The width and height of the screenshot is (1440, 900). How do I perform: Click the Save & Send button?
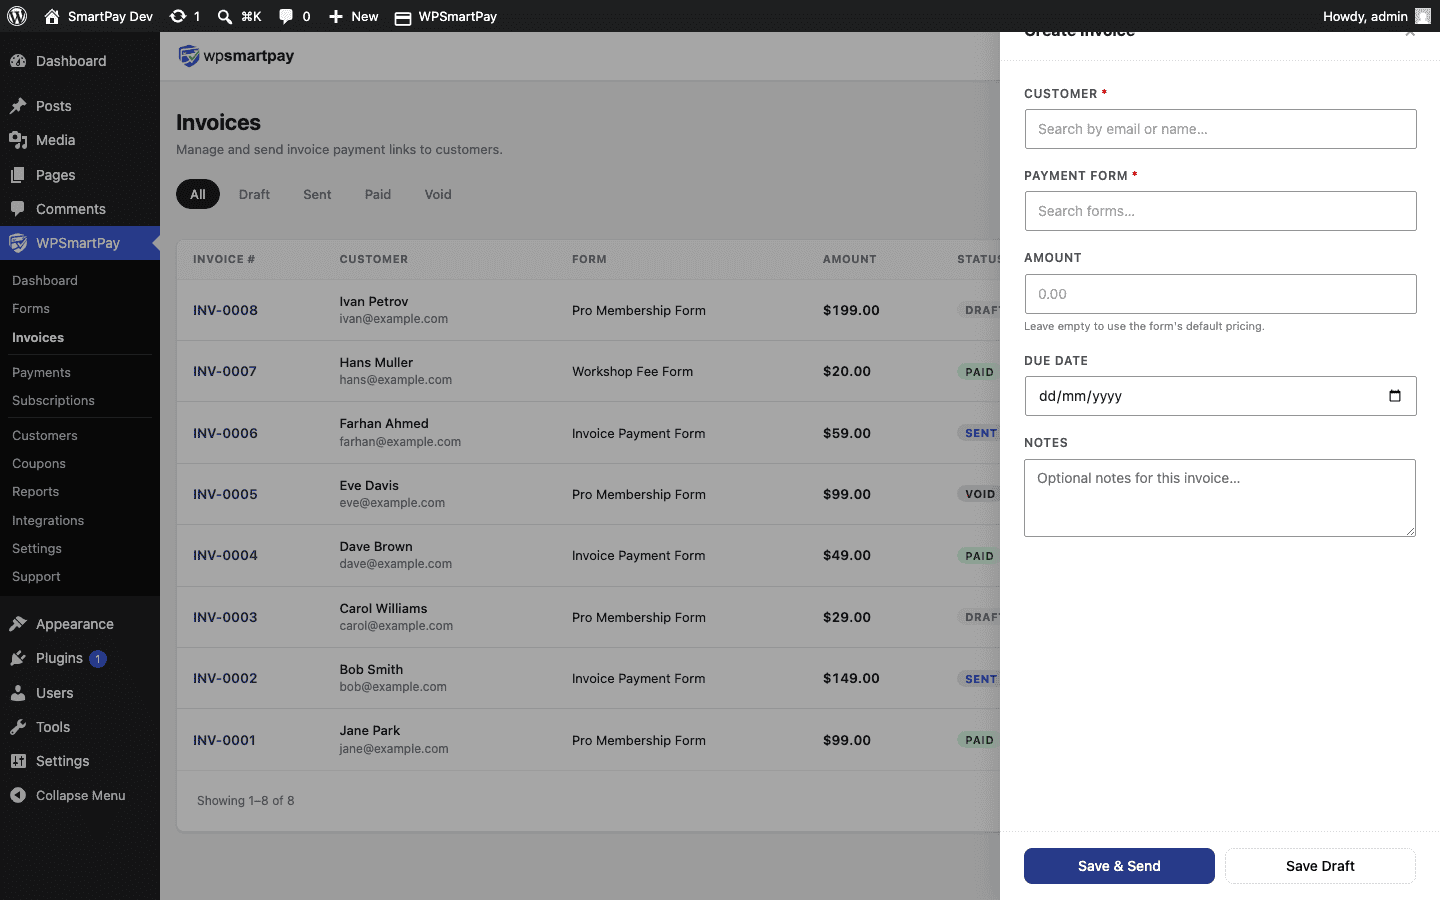1119,866
